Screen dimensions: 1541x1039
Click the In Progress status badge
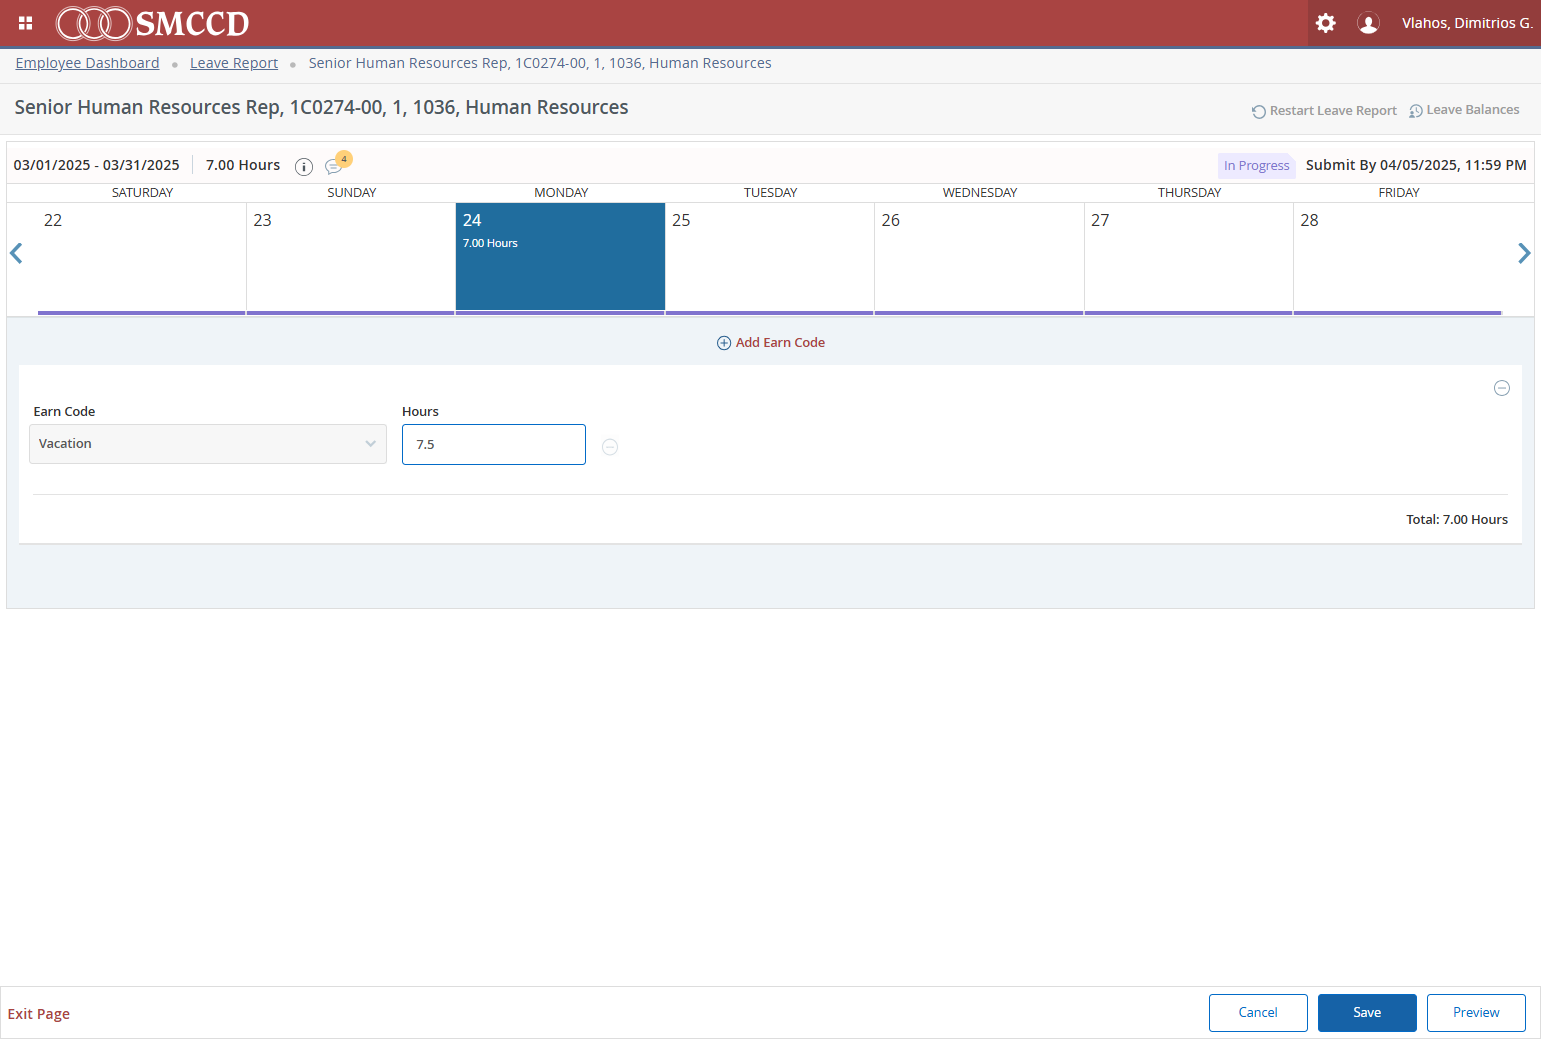point(1257,166)
